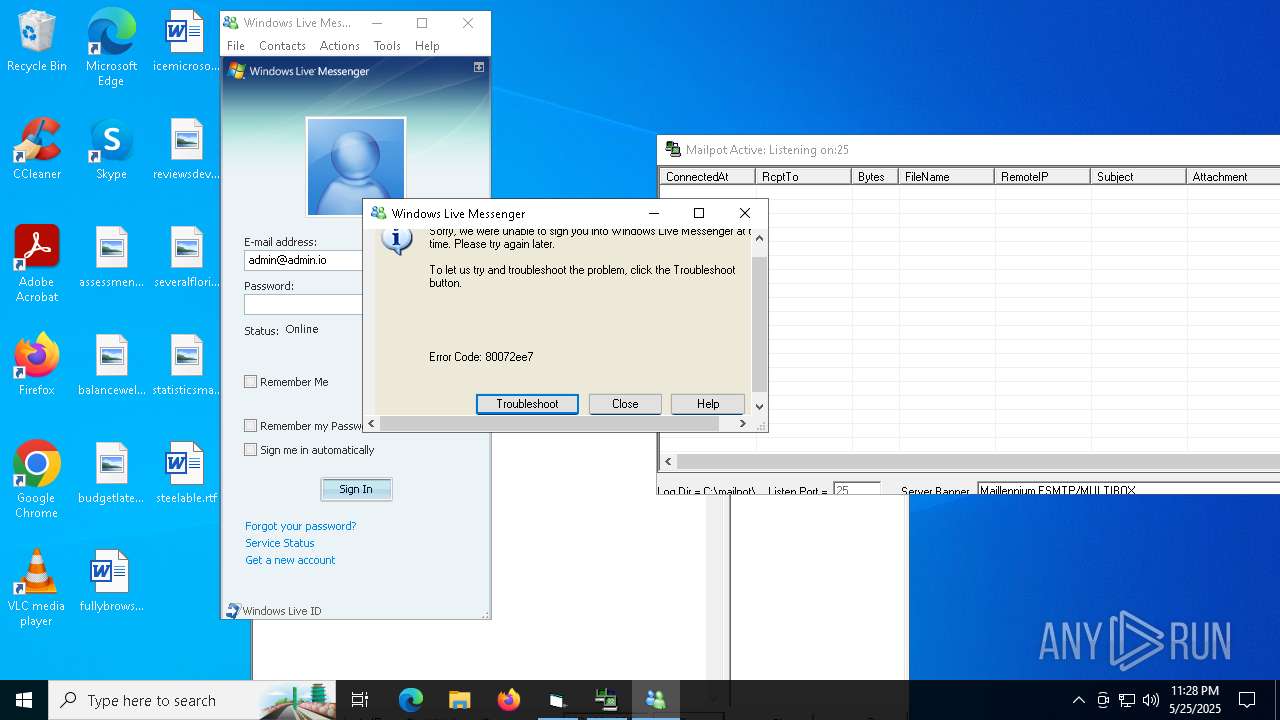
Task: Open the Contacts menu
Action: tap(282, 46)
